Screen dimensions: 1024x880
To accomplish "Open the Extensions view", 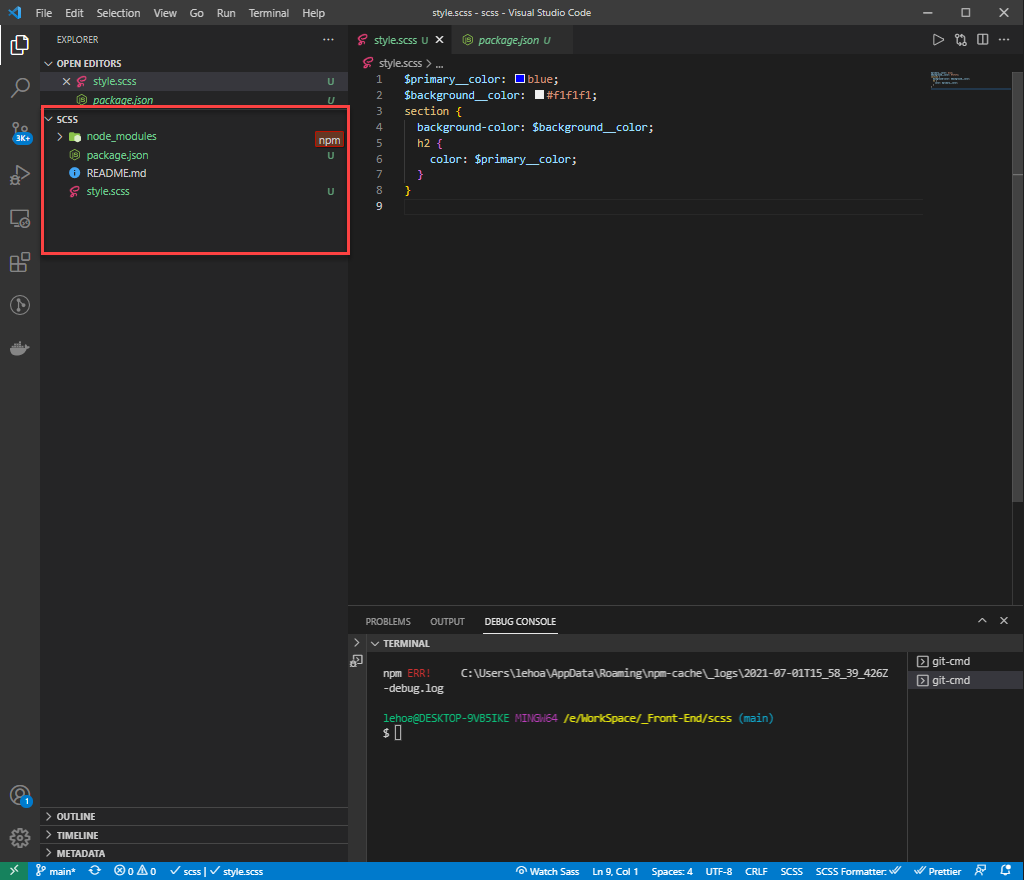I will [x=20, y=262].
